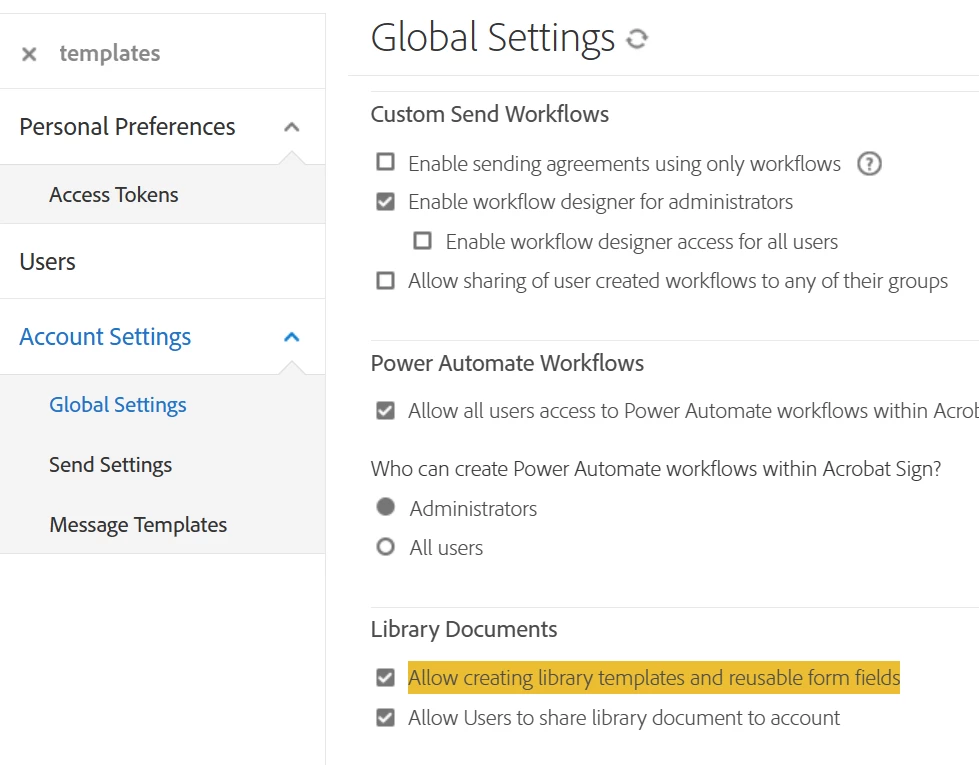Viewport: 979px width, 765px height.
Task: Toggle Allow sharing of user created workflows
Action: tap(385, 281)
